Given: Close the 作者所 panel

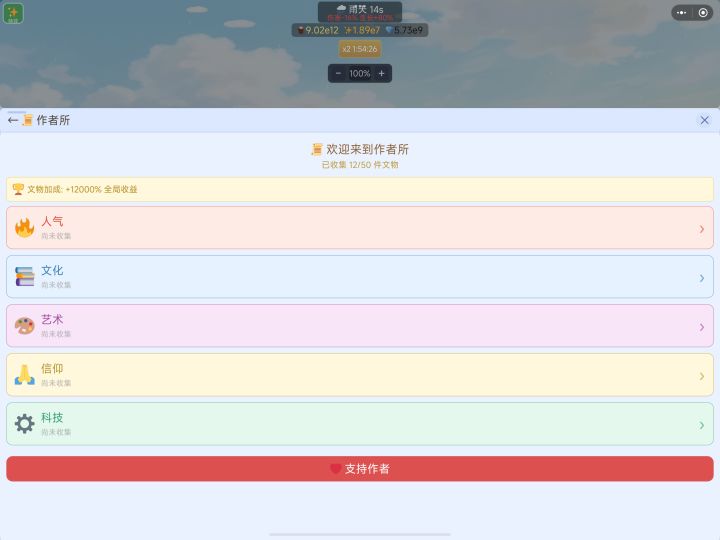Looking at the screenshot, I should tap(704, 120).
